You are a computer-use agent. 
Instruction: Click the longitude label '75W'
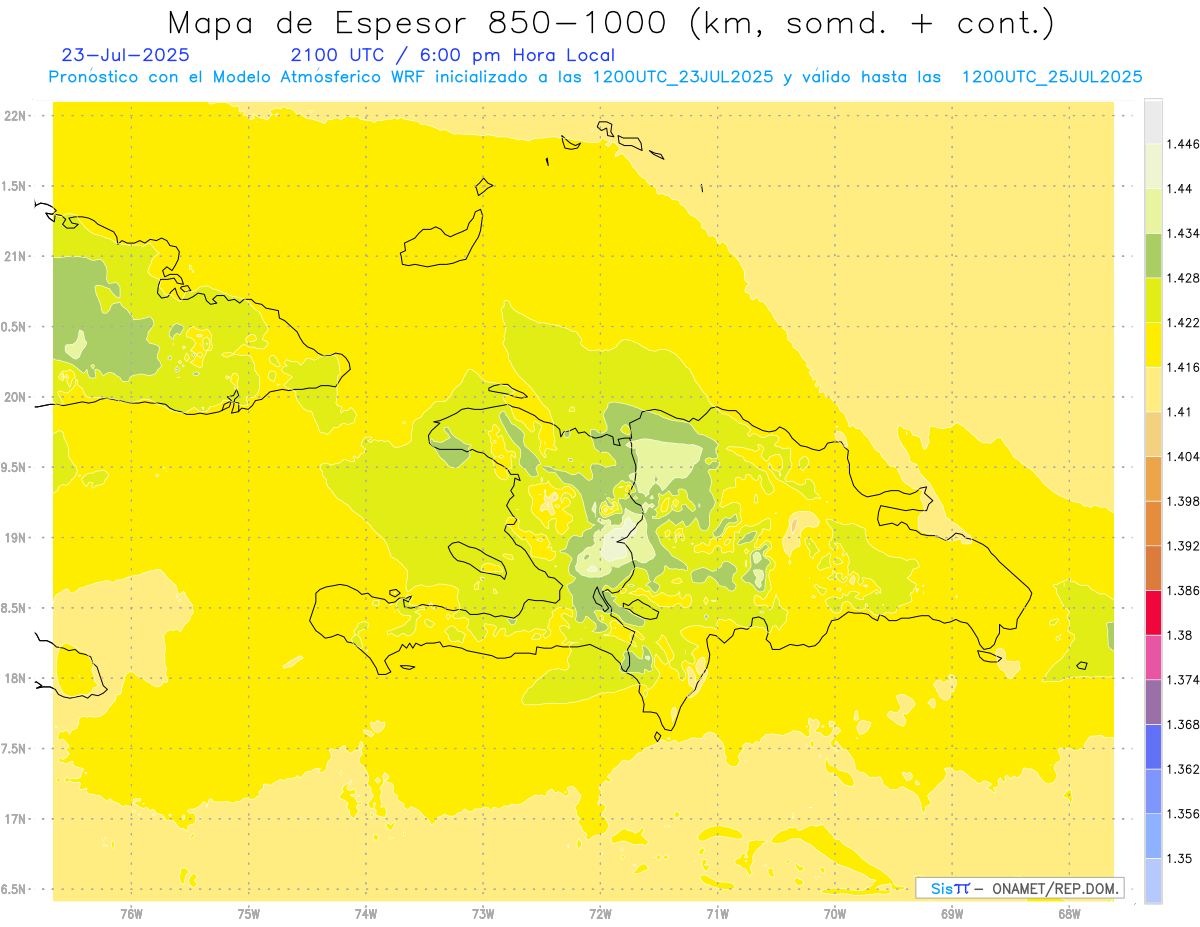(x=249, y=914)
